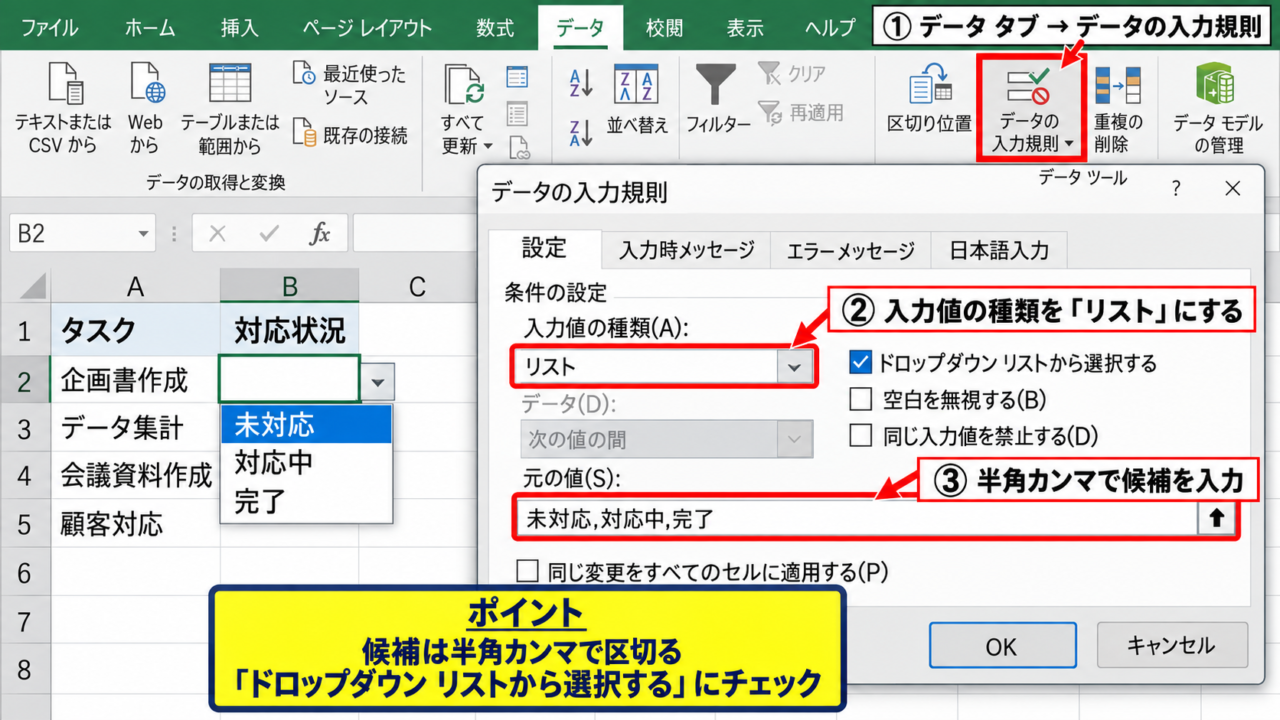This screenshot has width=1280, height=720.
Task: Switch to the 校閲 tab
Action: (x=665, y=27)
